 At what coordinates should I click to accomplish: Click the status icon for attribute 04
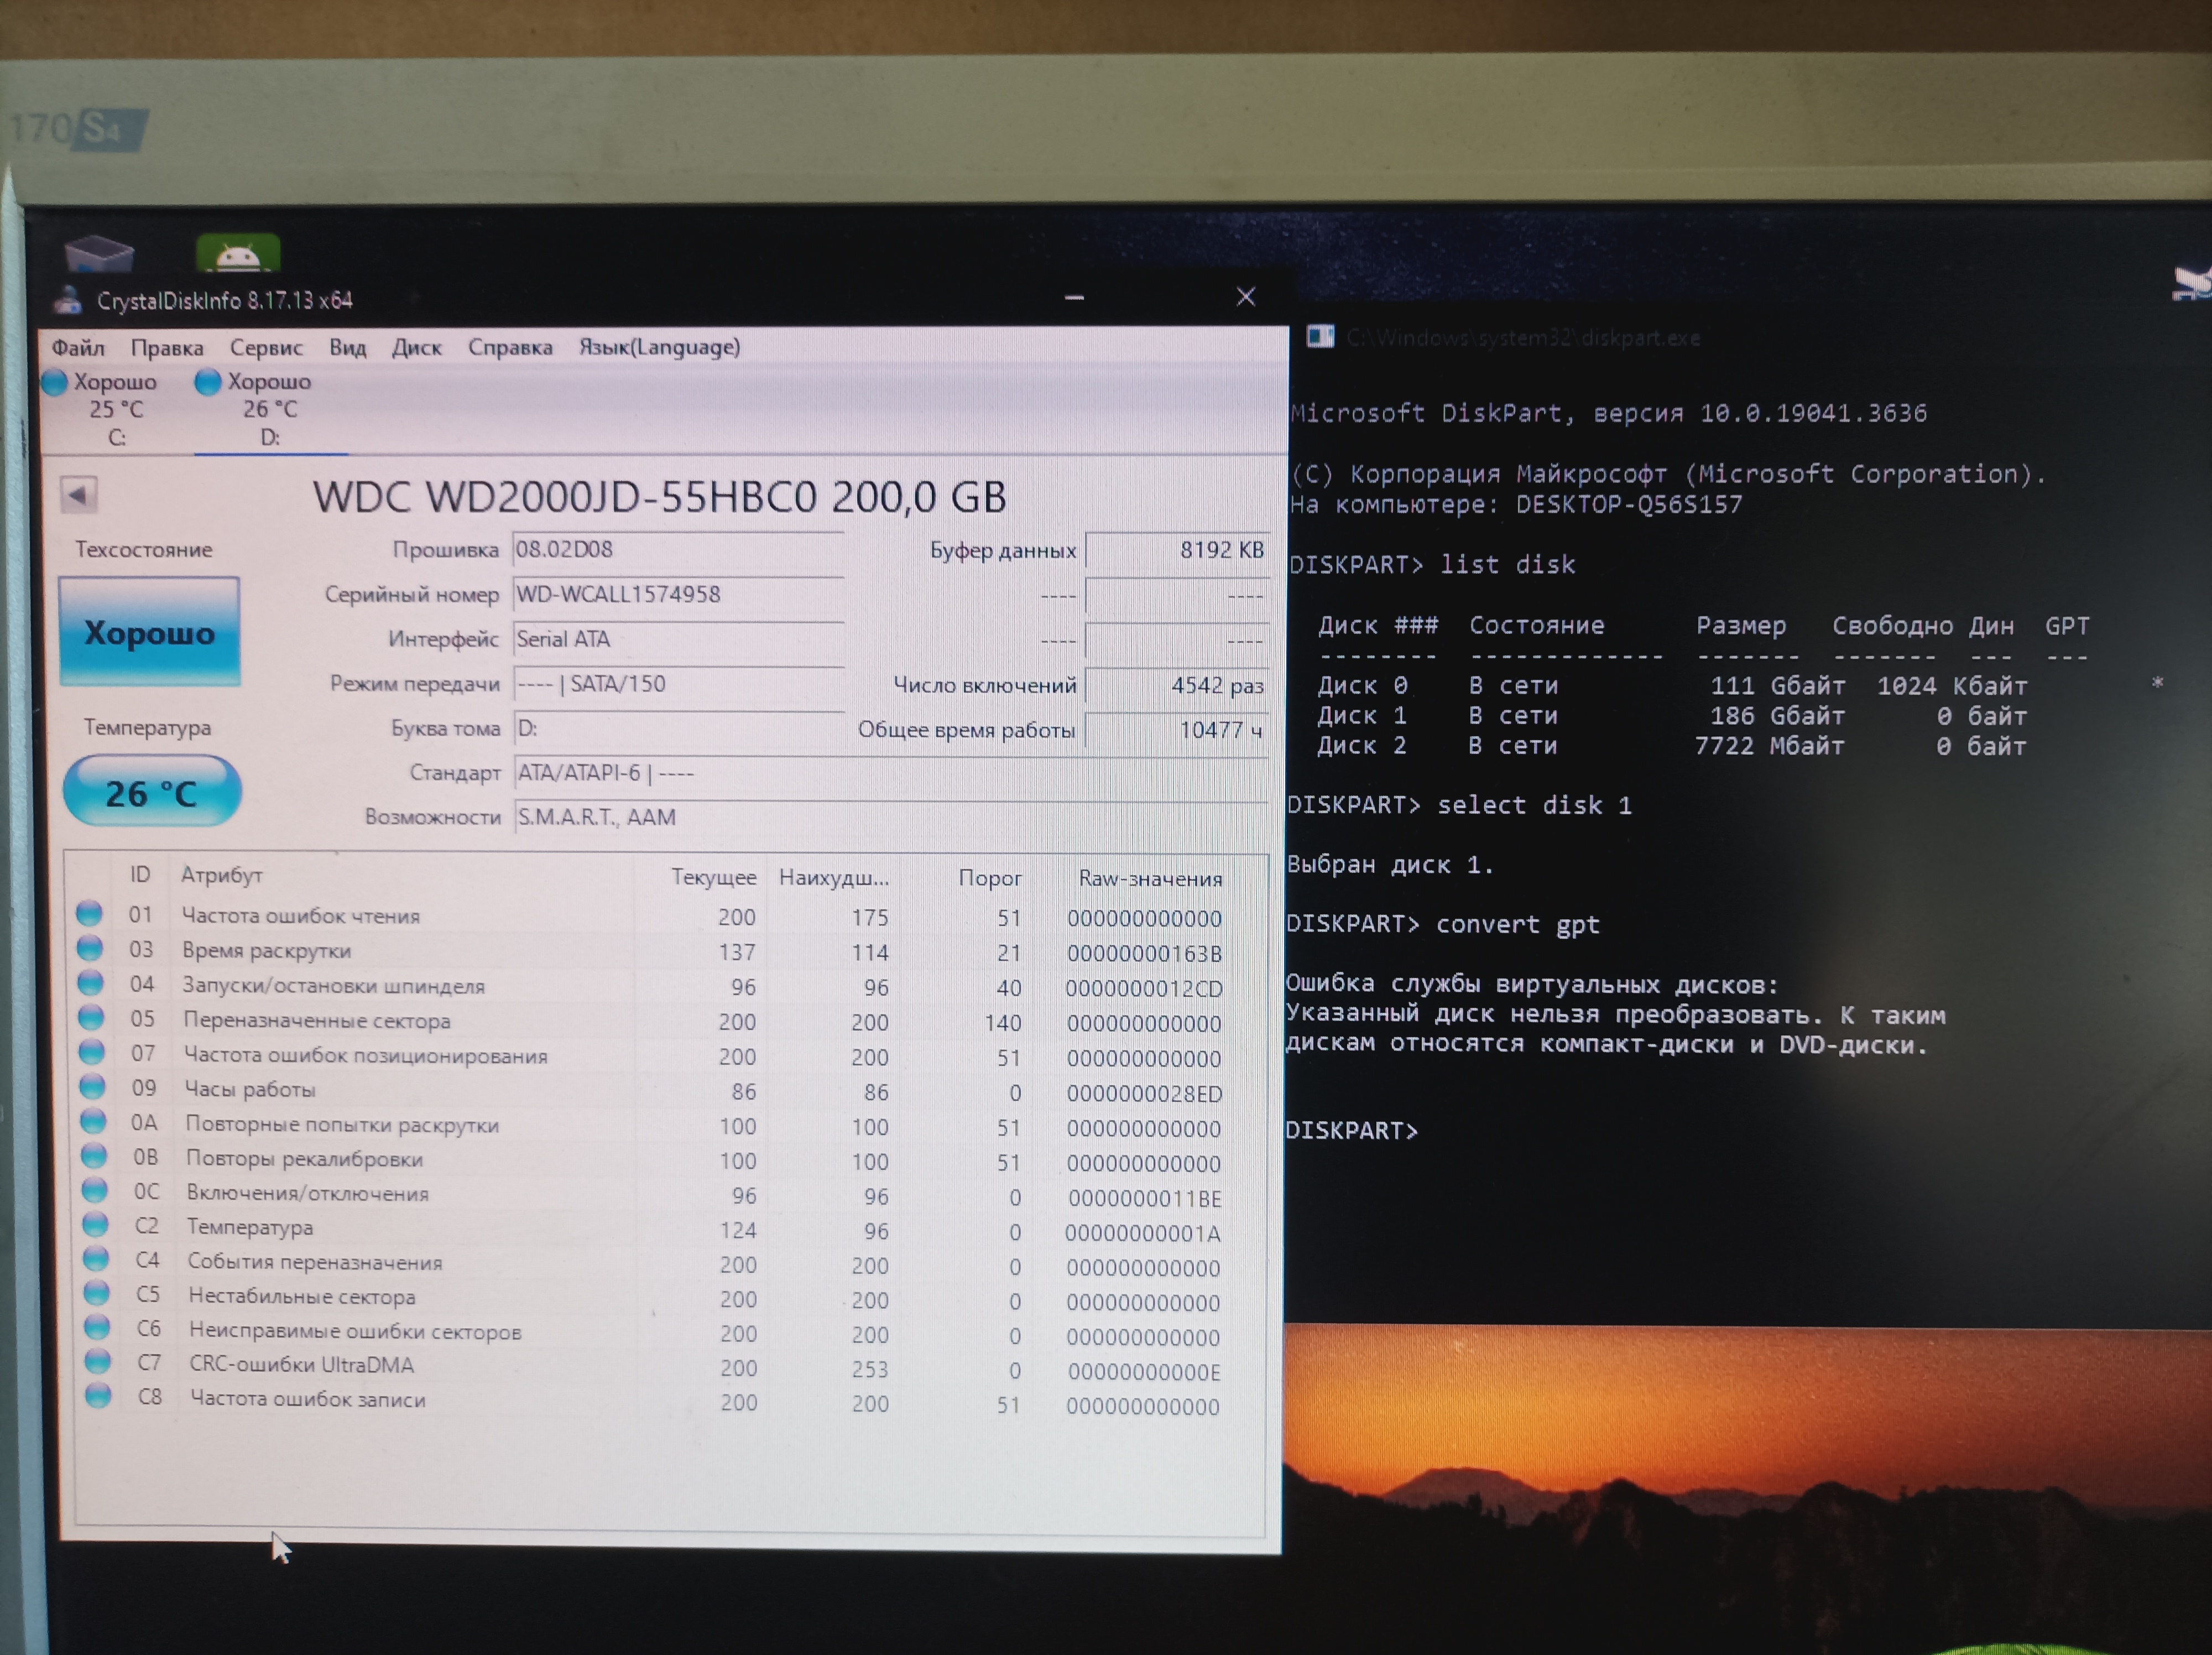[x=91, y=983]
